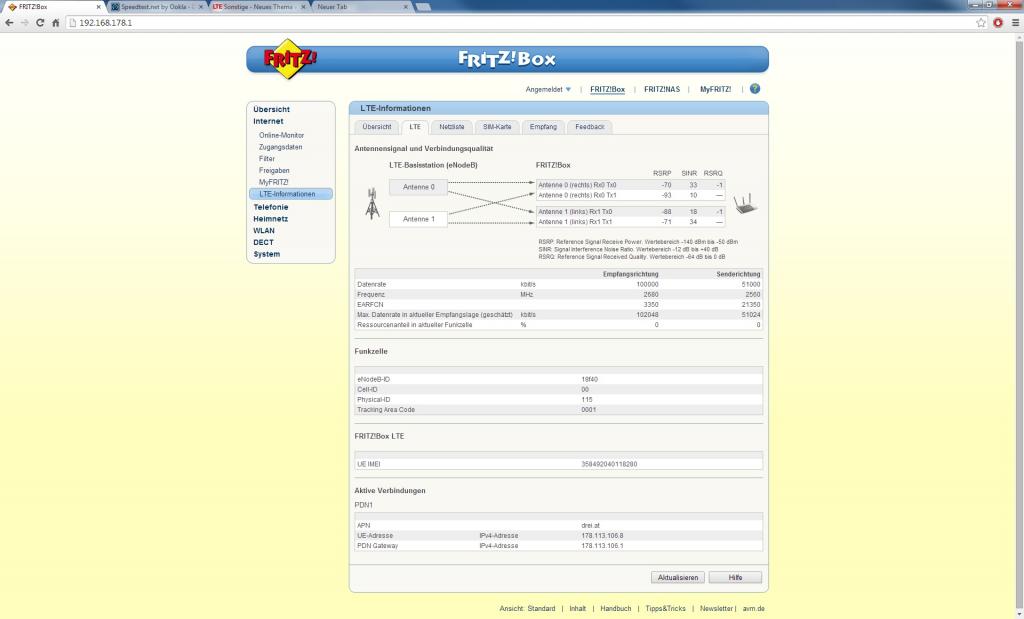Select LTE-Informationen in the sidebar
This screenshot has height=619, width=1024.
[x=291, y=194]
